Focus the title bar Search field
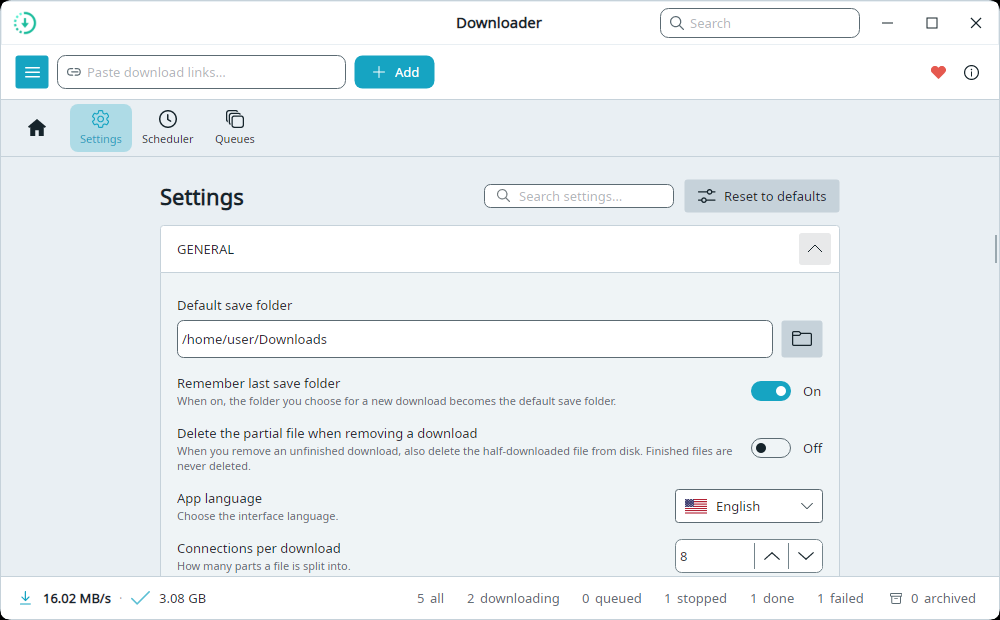The width and height of the screenshot is (1000, 620). tap(760, 23)
